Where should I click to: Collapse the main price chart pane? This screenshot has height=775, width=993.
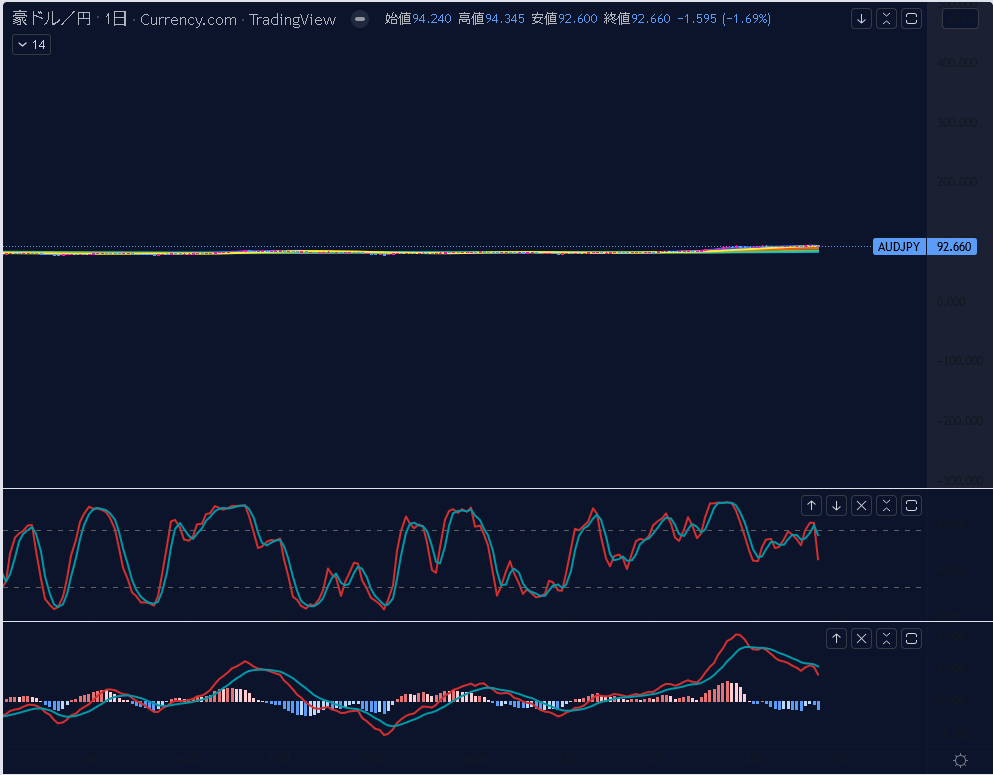pyautogui.click(x=886, y=19)
